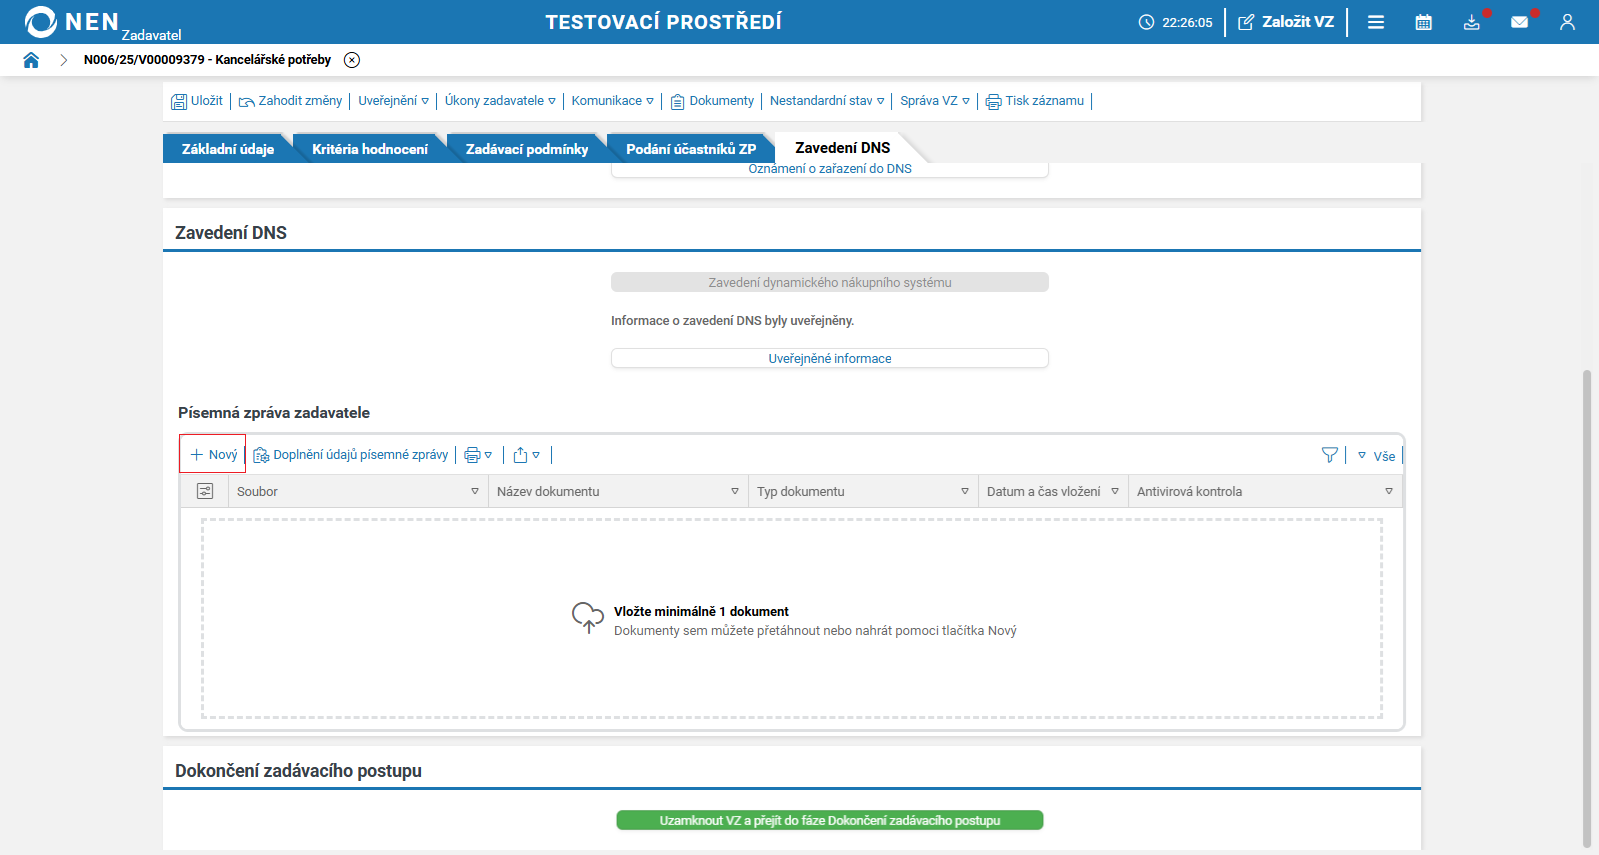Open Oznámení o zařazení do DNS
Viewport: 1599px width, 855px height.
(830, 169)
